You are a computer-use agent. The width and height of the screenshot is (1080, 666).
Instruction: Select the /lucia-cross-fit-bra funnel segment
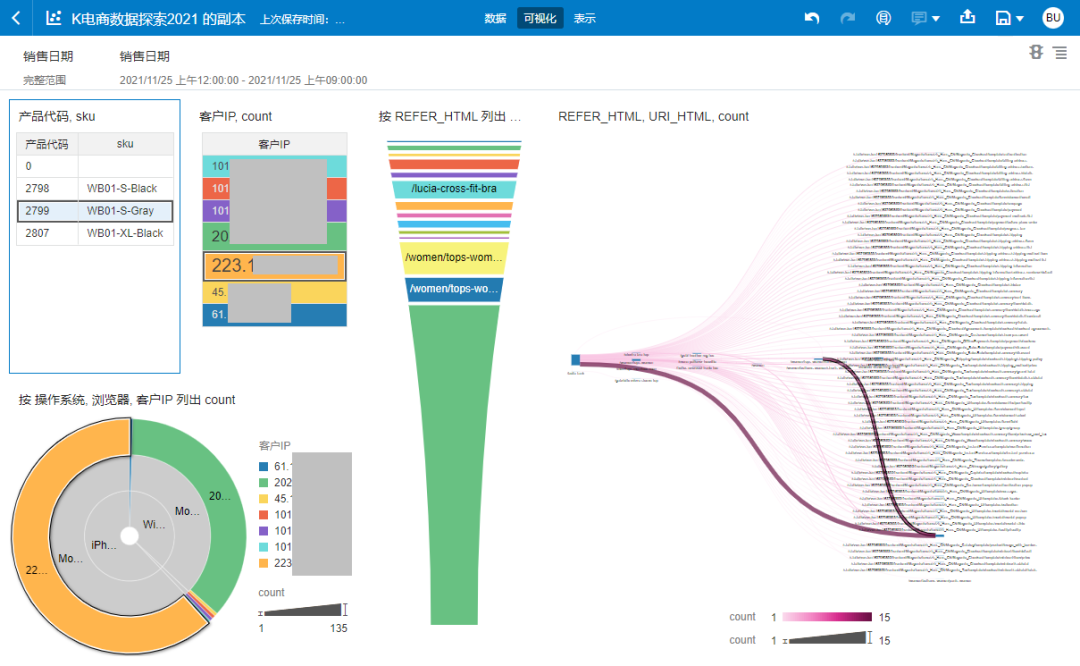coord(454,189)
